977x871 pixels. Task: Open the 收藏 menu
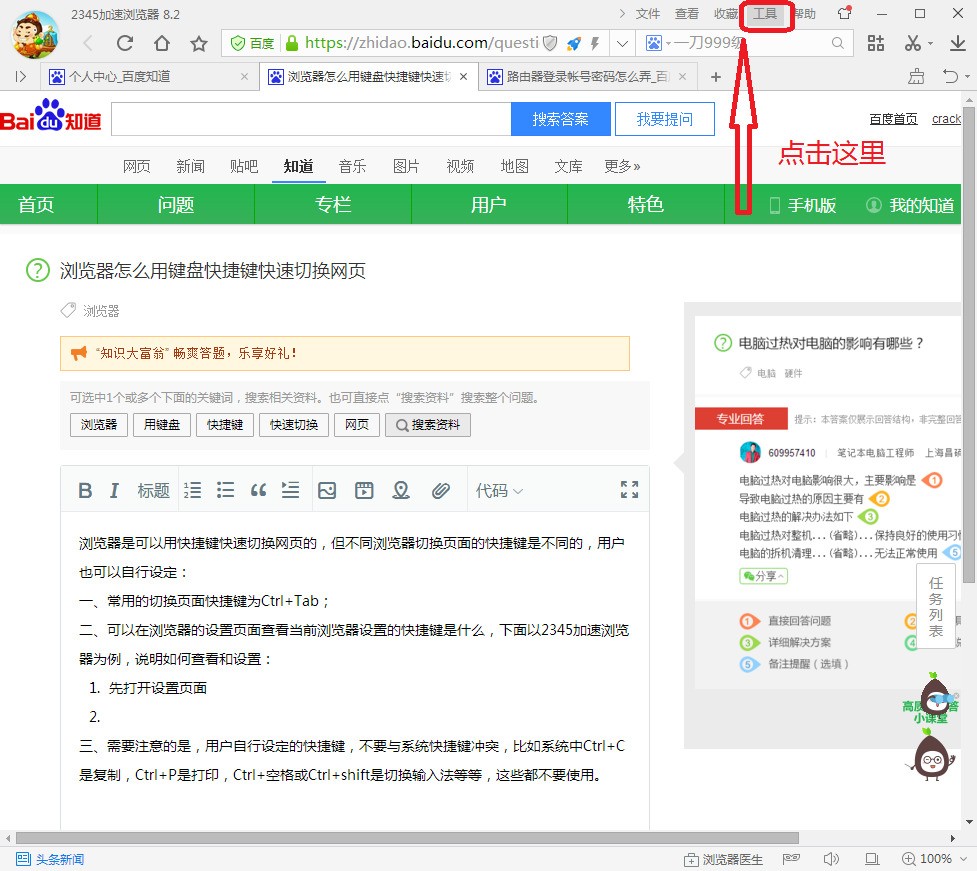point(726,14)
